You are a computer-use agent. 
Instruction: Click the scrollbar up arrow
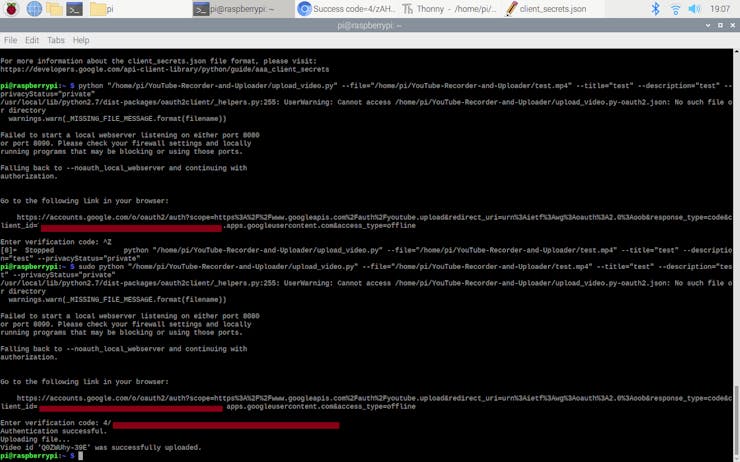point(737,50)
